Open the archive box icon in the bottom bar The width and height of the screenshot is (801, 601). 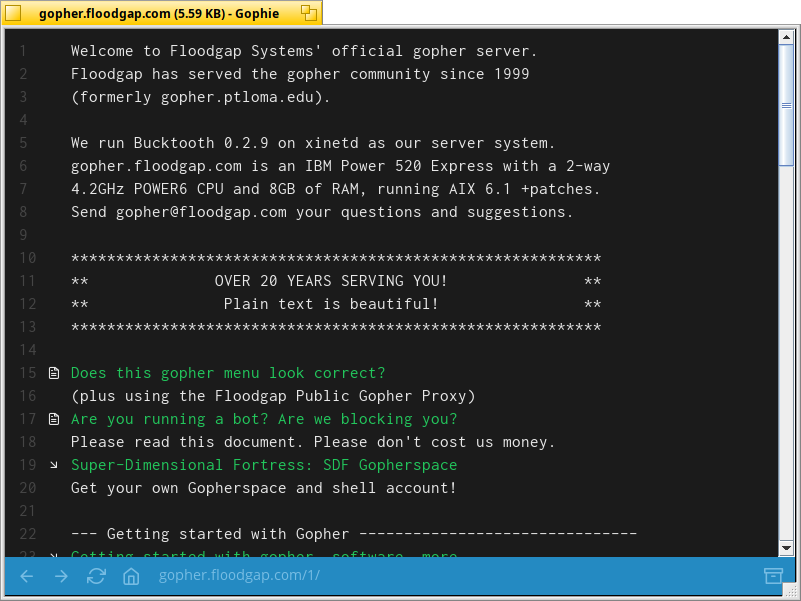coord(773,575)
